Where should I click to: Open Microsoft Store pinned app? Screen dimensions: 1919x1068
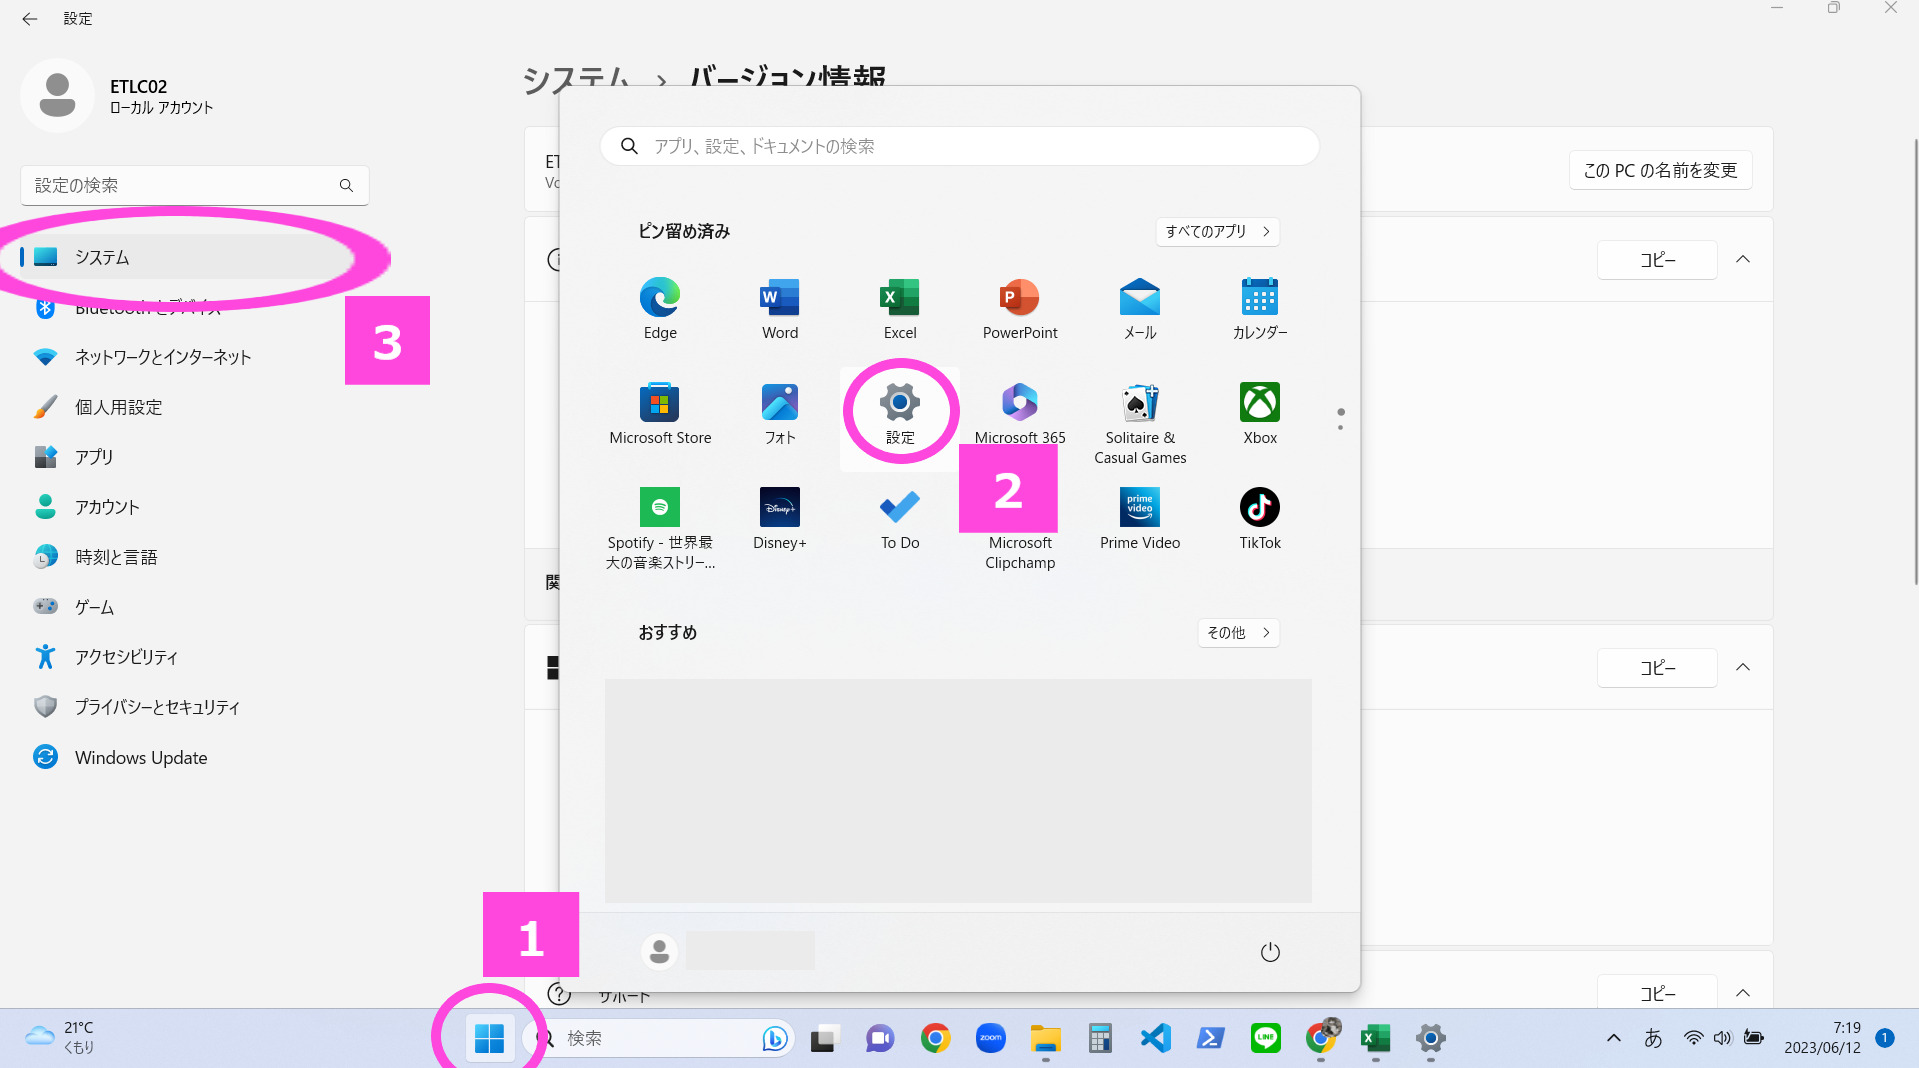click(660, 414)
